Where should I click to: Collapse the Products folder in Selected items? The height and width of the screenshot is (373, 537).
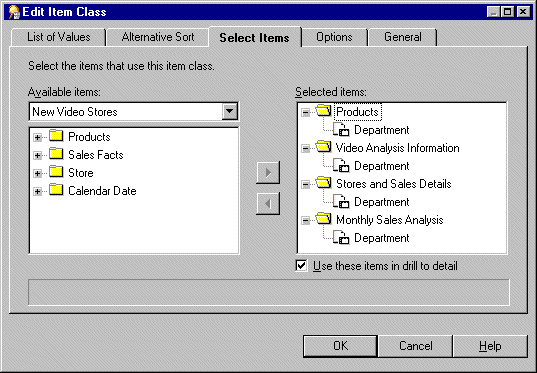[x=305, y=112]
